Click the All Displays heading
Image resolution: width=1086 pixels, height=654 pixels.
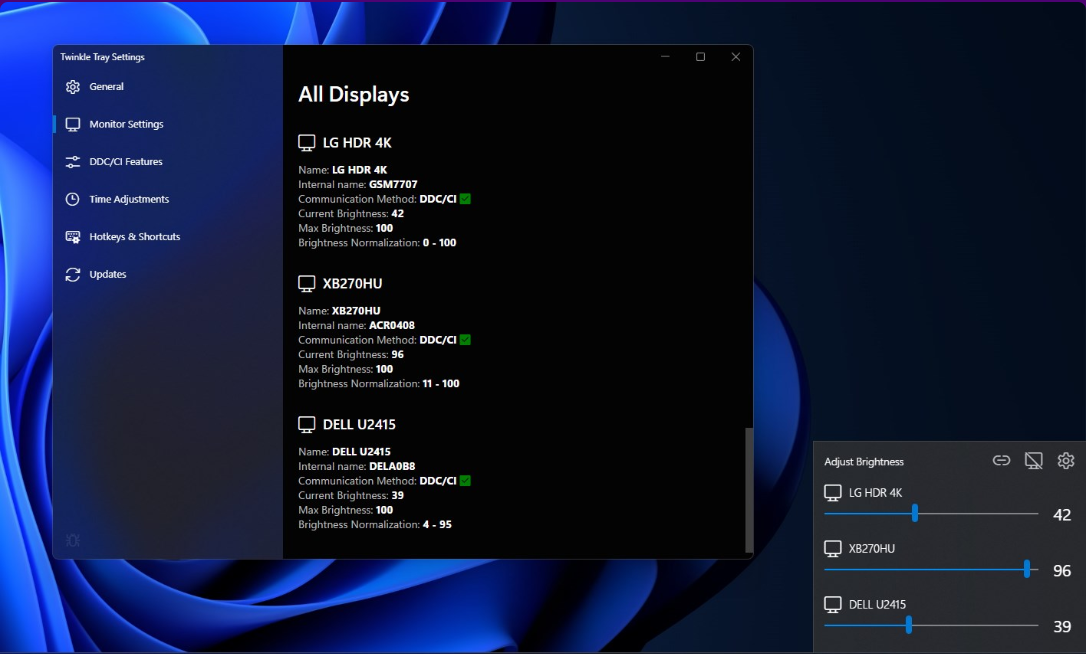coord(354,94)
